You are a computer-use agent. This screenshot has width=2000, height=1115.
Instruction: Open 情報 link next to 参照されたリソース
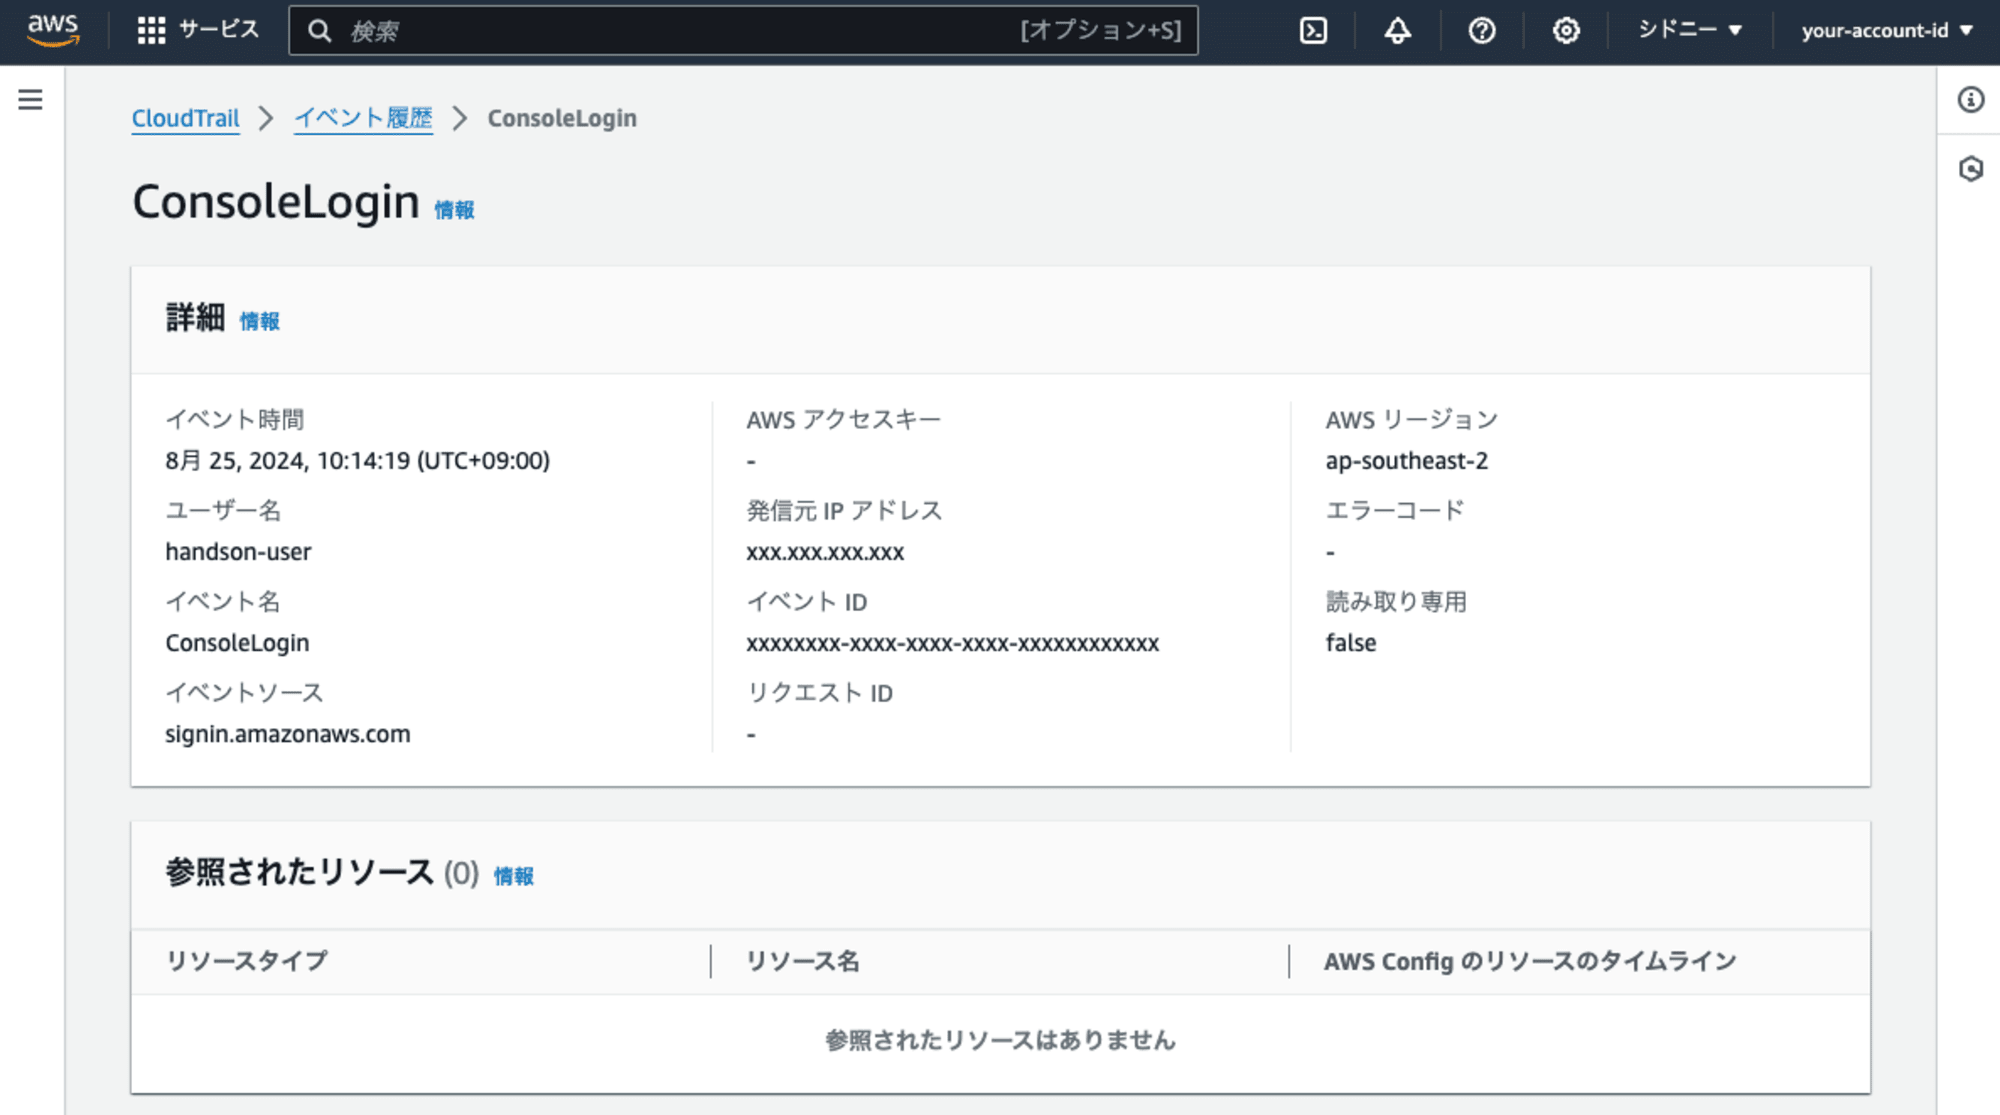[x=514, y=876]
